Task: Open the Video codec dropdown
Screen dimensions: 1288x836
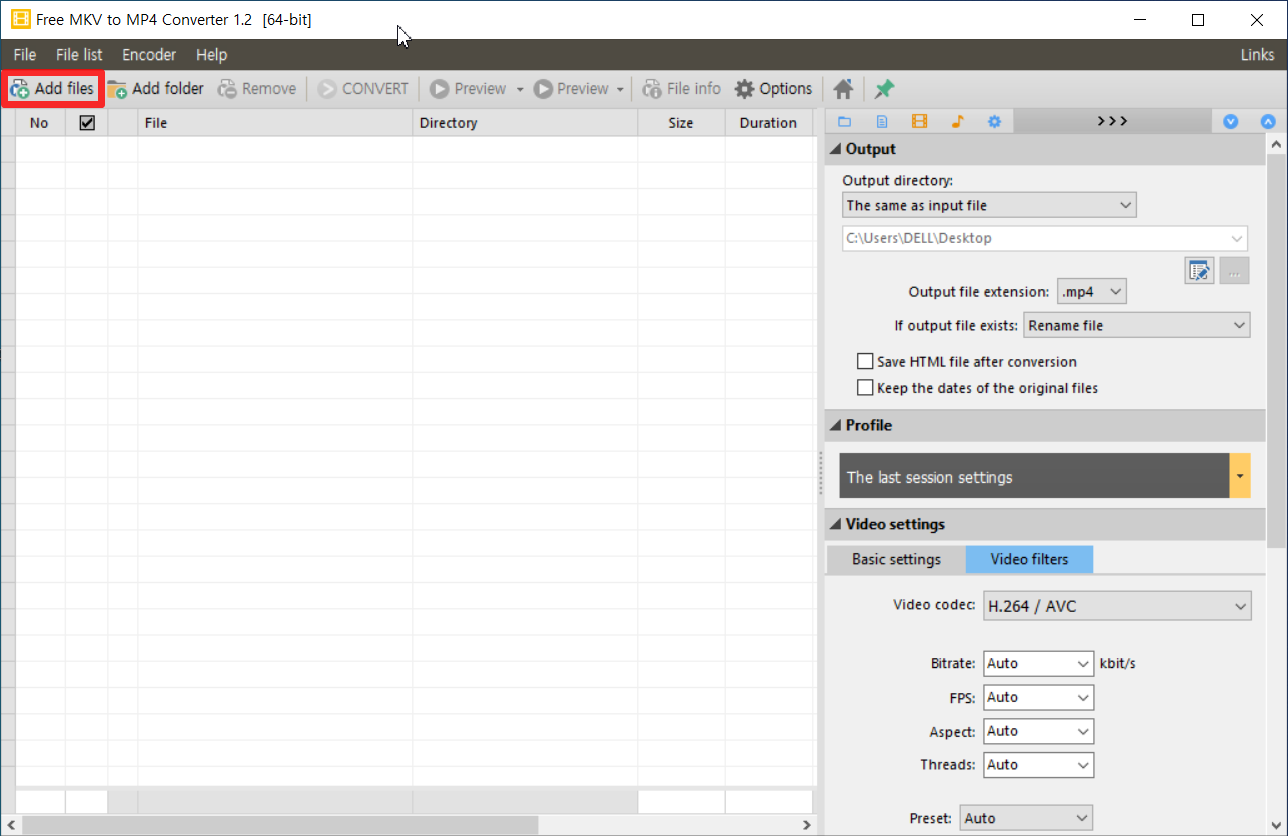Action: pyautogui.click(x=1117, y=606)
